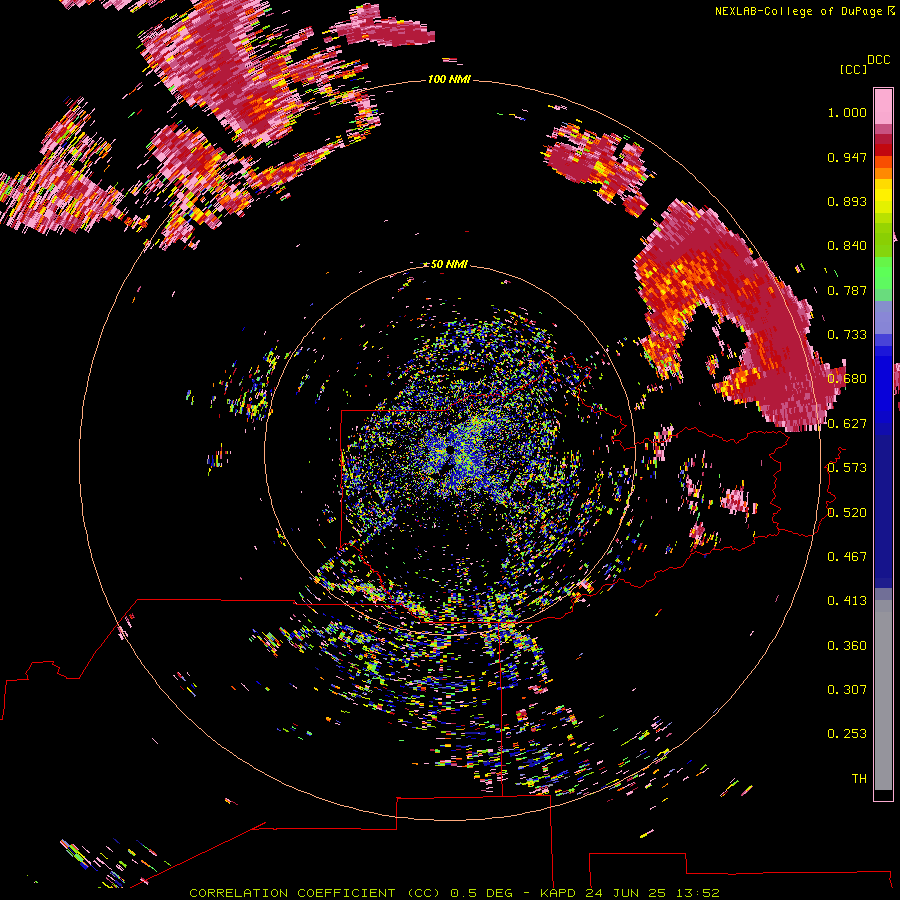This screenshot has width=900, height=900.
Task: Click the 100 NMI range ring label
Action: [449, 79]
